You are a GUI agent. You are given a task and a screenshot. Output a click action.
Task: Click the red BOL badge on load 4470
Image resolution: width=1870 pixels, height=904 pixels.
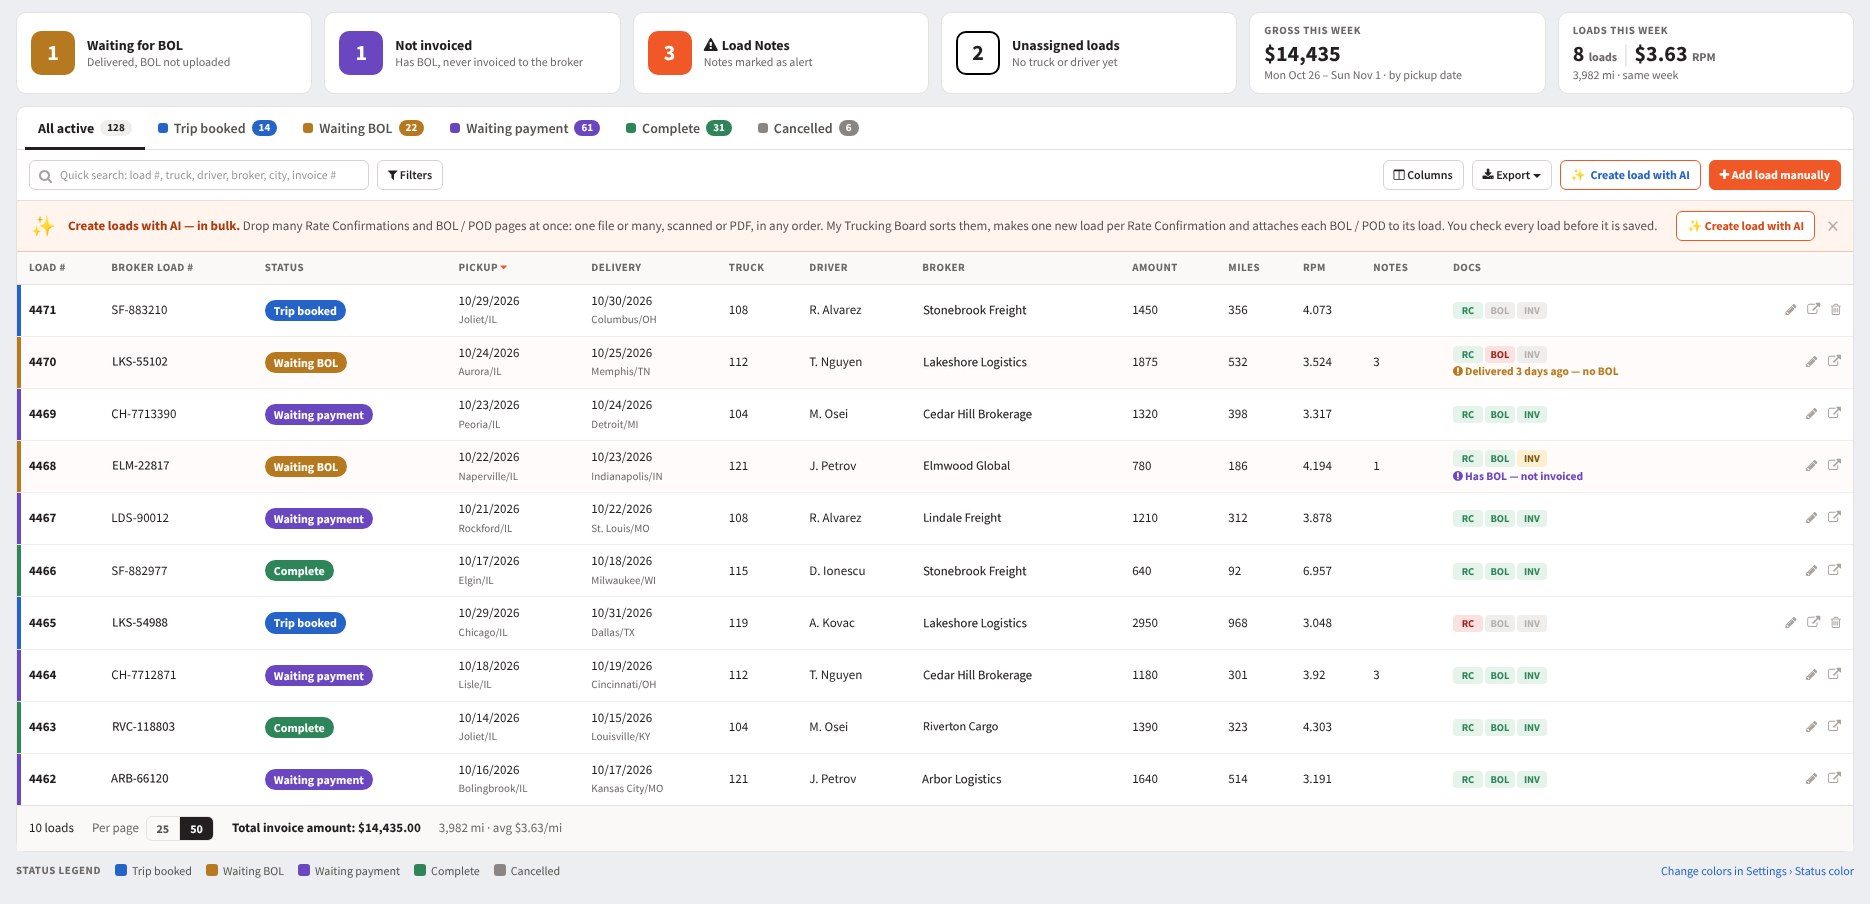pos(1499,354)
